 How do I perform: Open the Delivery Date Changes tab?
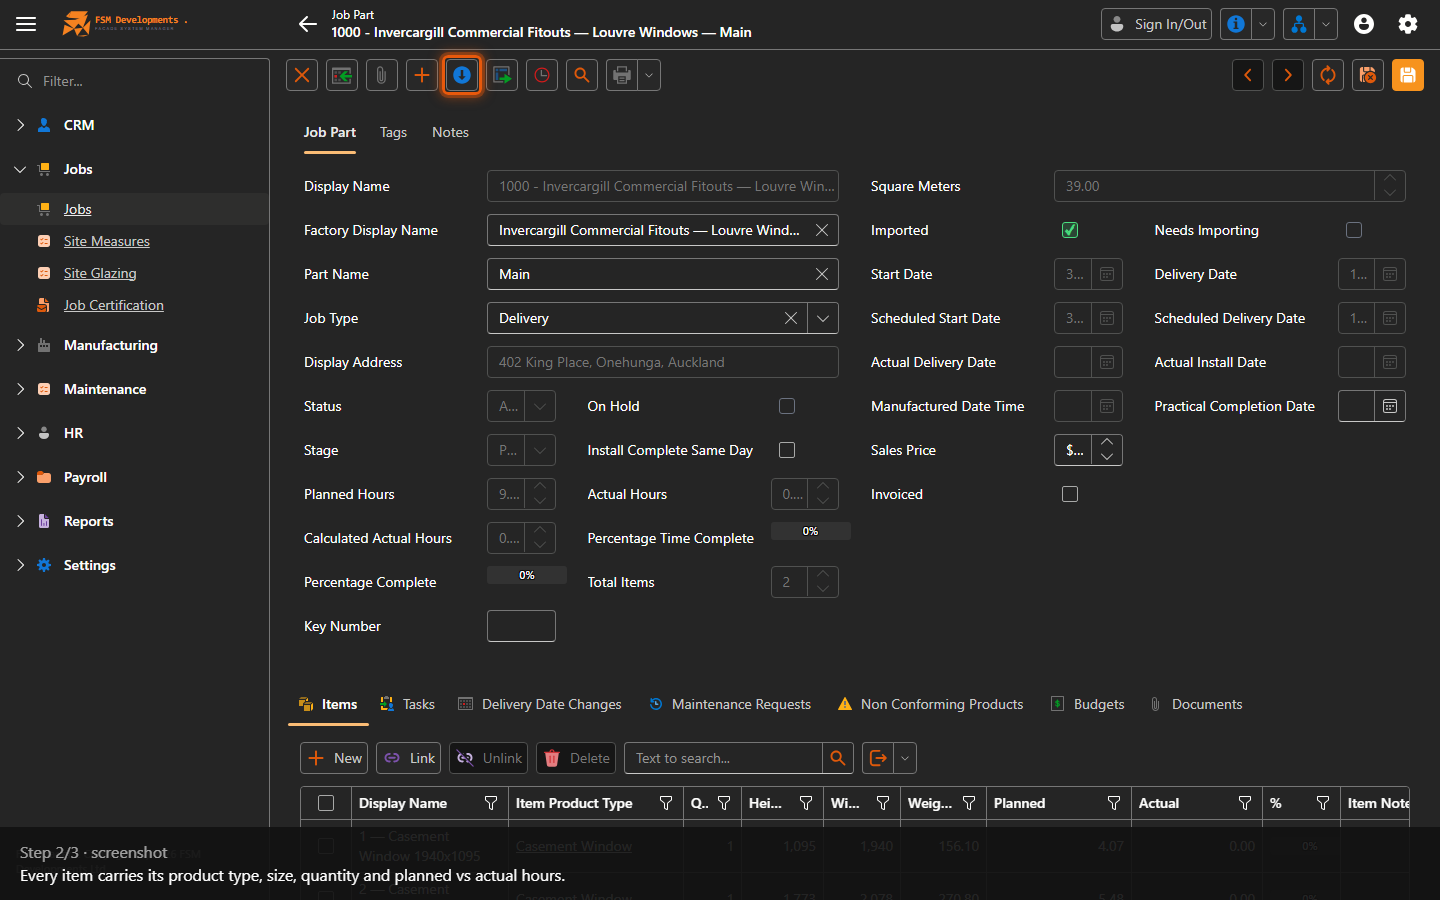pos(540,704)
